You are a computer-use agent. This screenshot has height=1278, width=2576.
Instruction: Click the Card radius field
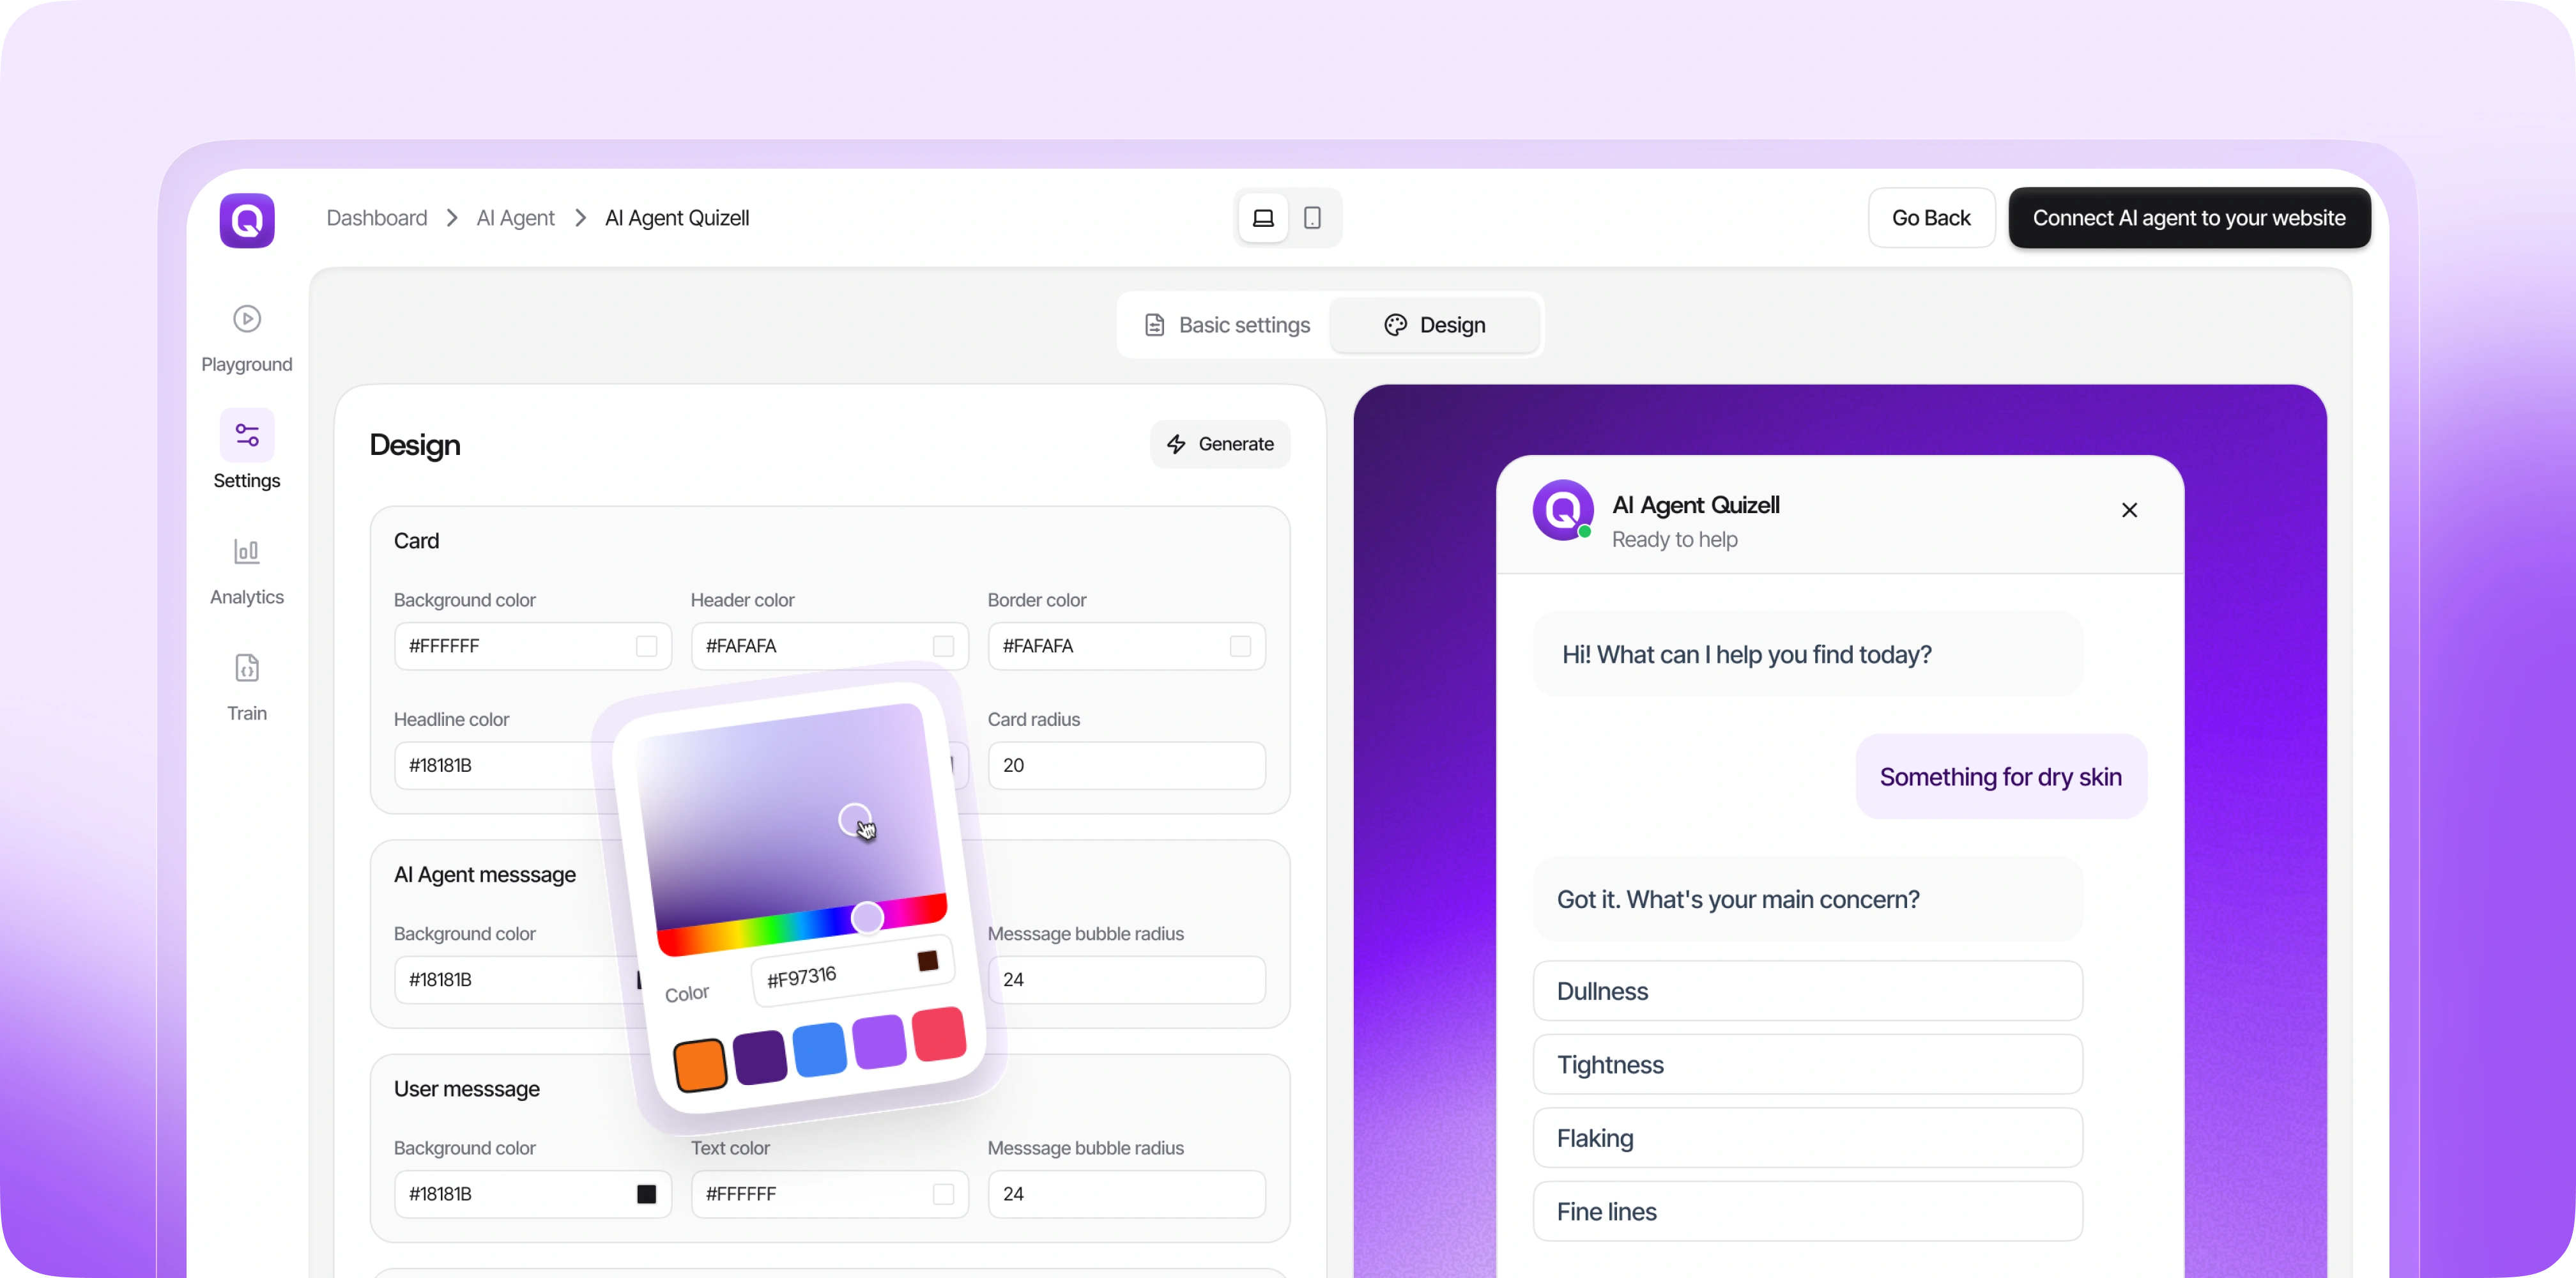(1127, 765)
